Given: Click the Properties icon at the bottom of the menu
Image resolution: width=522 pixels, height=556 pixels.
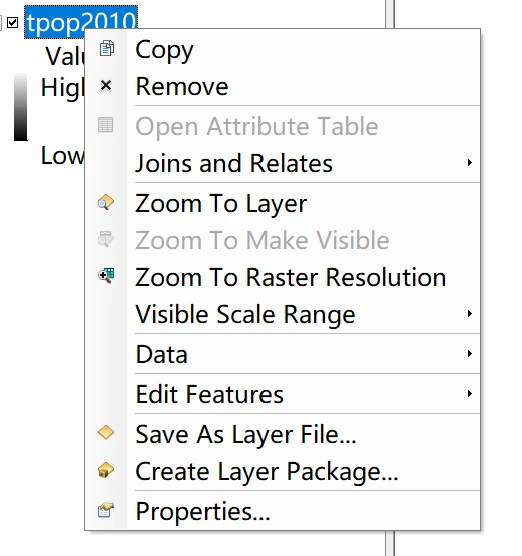Looking at the screenshot, I should pyautogui.click(x=106, y=510).
